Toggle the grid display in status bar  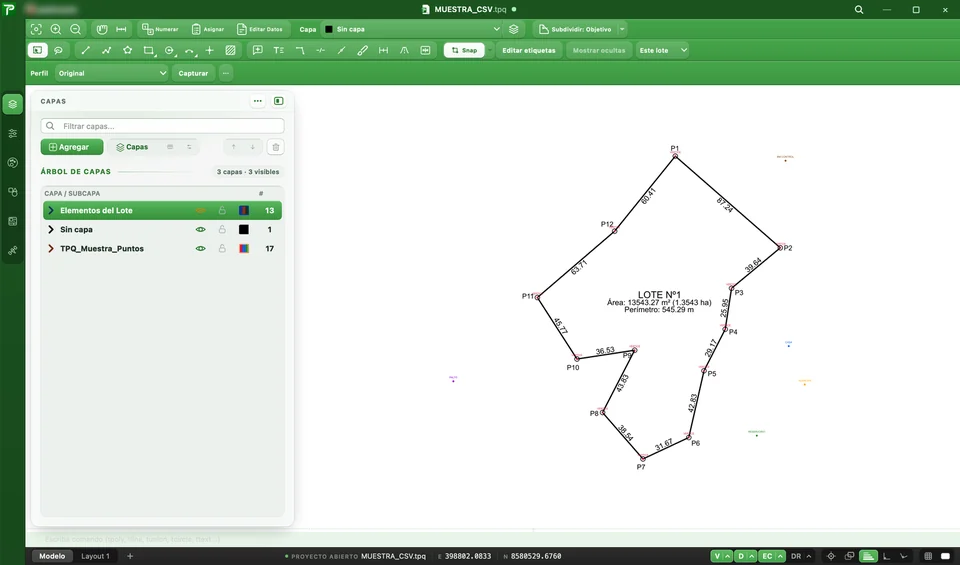pyautogui.click(x=928, y=556)
